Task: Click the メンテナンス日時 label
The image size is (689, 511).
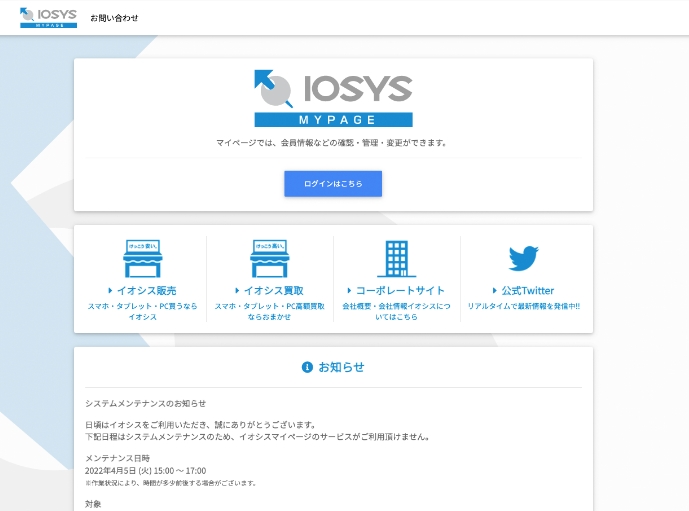Action: click(117, 458)
